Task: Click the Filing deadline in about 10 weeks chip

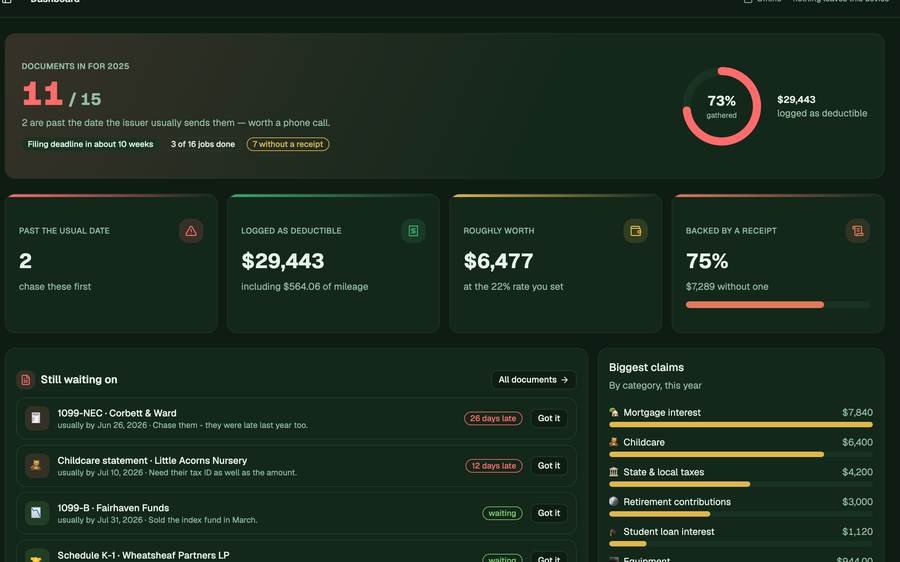Action: tap(90, 144)
